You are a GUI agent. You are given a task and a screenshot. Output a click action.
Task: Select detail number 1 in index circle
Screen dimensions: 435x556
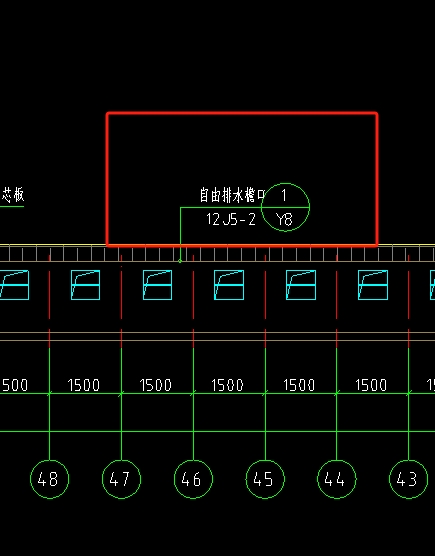click(284, 195)
